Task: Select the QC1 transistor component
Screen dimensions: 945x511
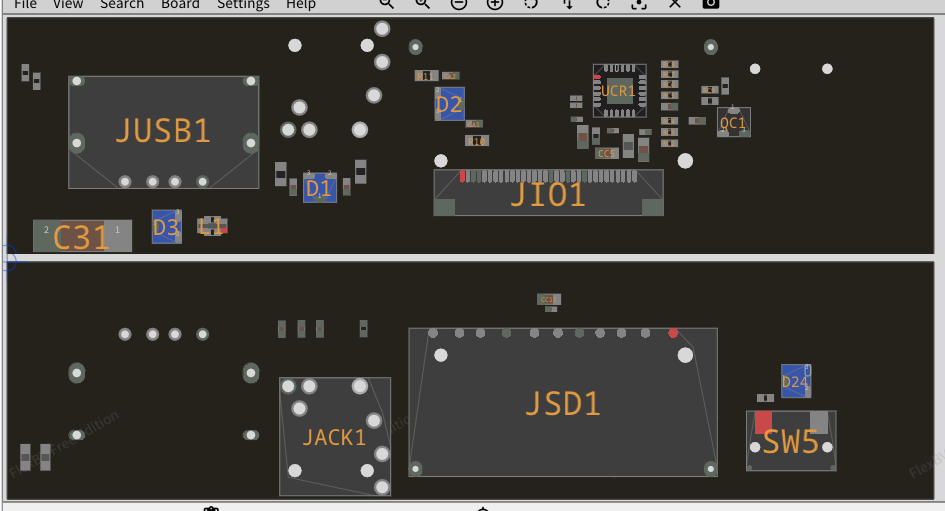Action: pyautogui.click(x=733, y=123)
